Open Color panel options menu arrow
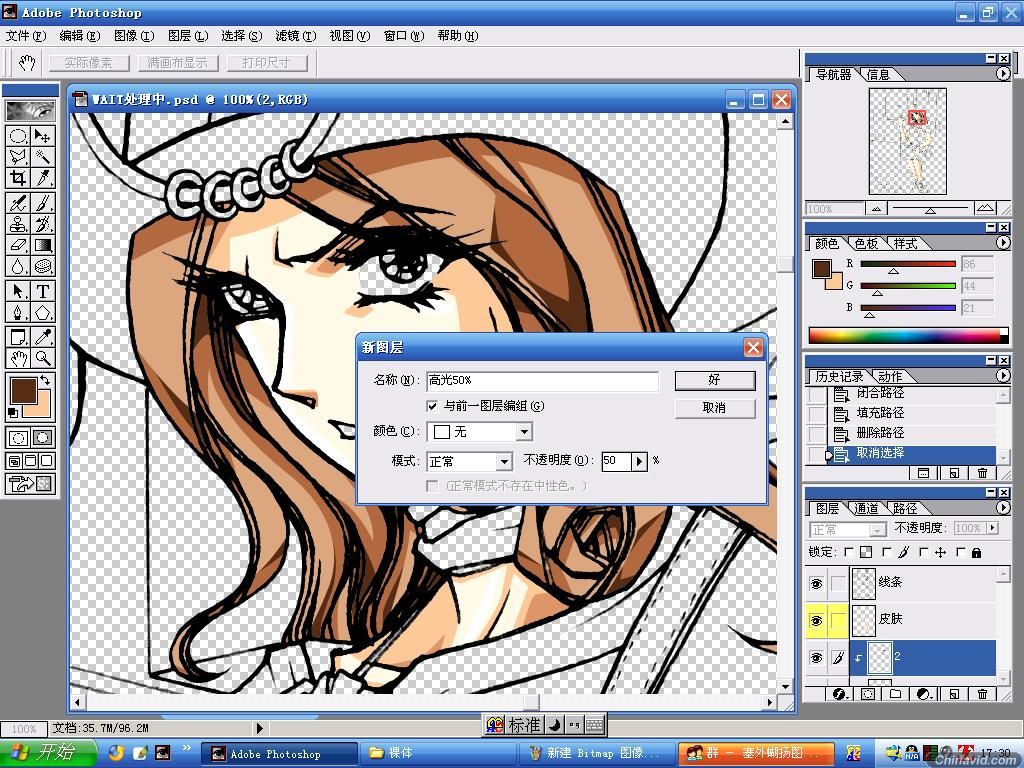This screenshot has width=1024, height=768. click(x=1003, y=242)
